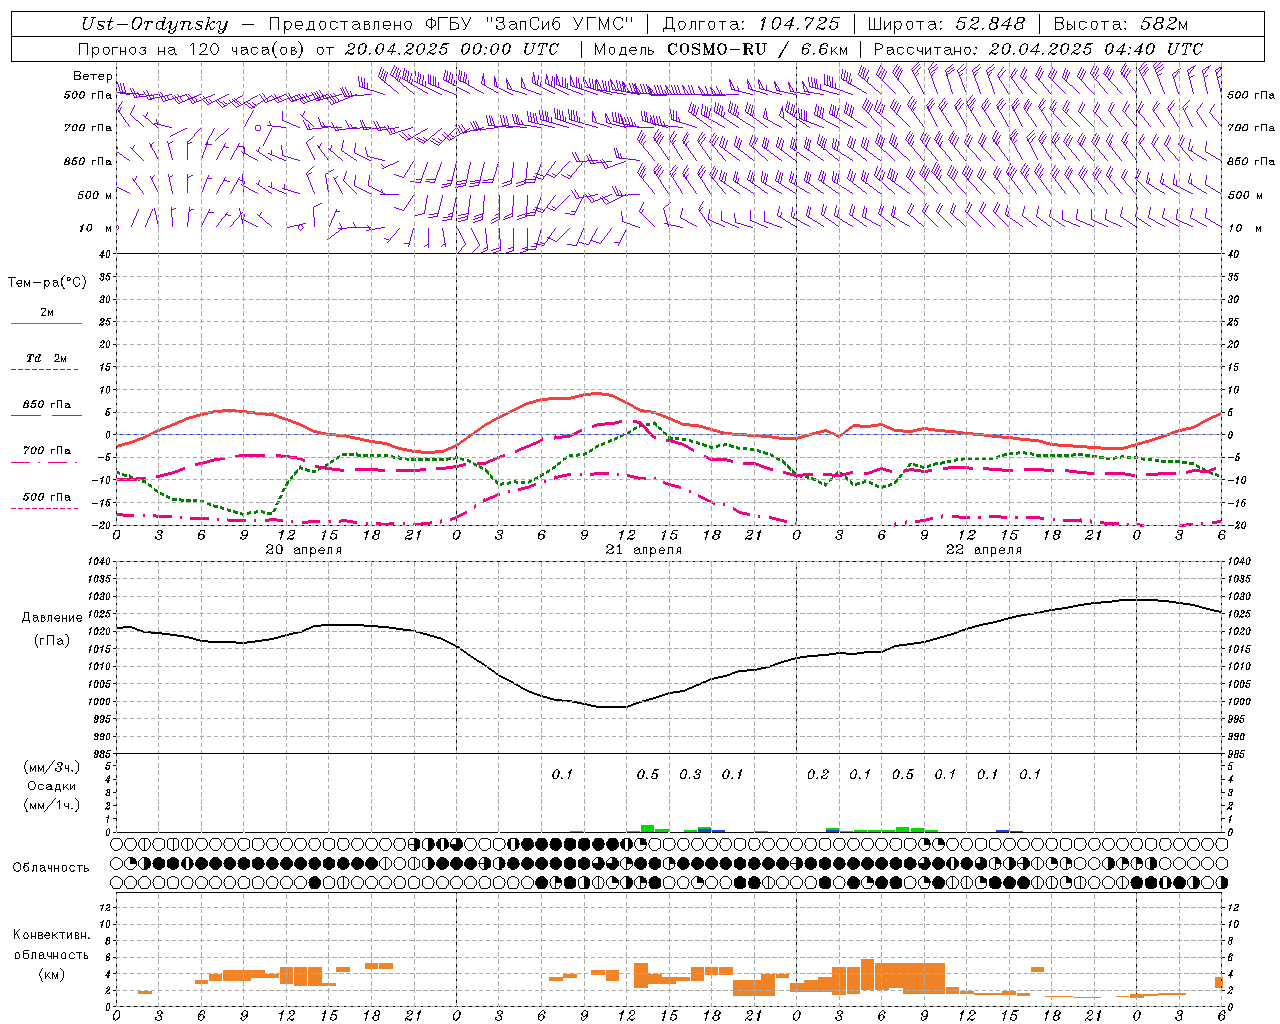Click the "Конвективн." convective cloud label
This screenshot has width=1280, height=1024.
point(51,935)
